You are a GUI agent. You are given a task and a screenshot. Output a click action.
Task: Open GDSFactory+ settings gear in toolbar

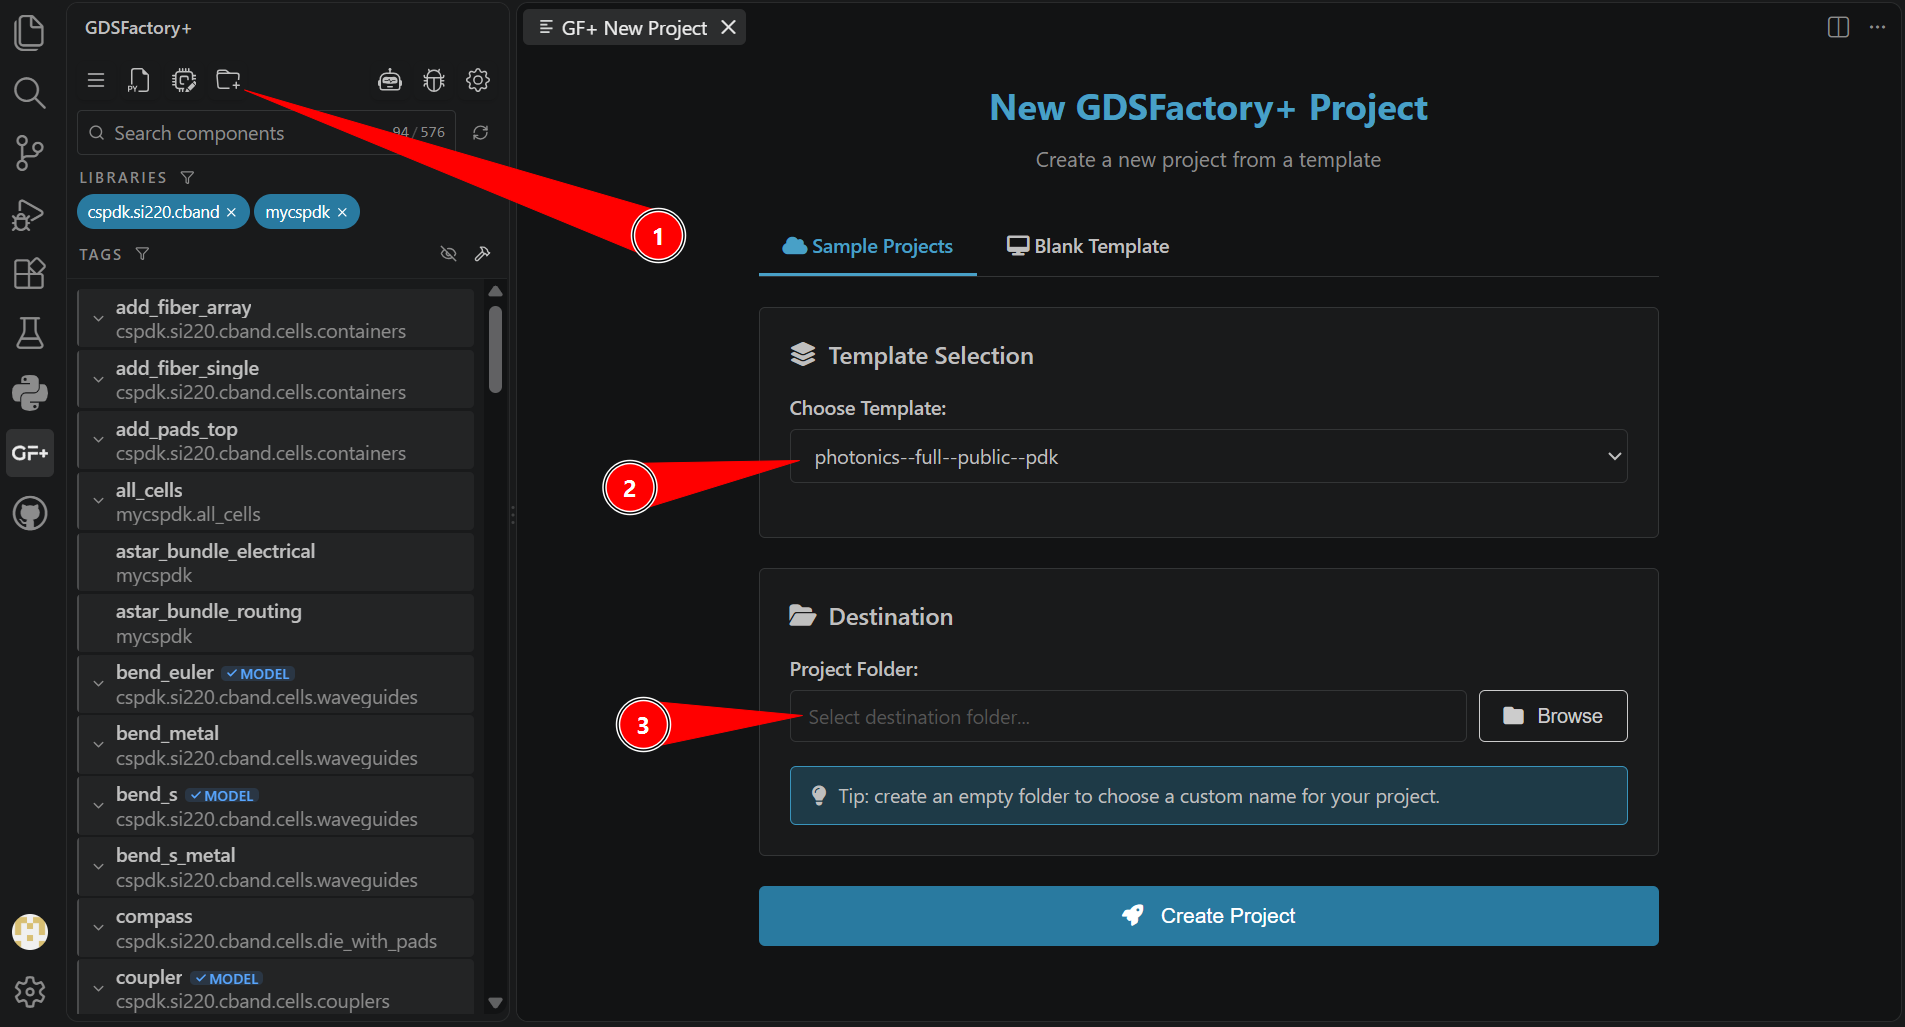(x=478, y=80)
